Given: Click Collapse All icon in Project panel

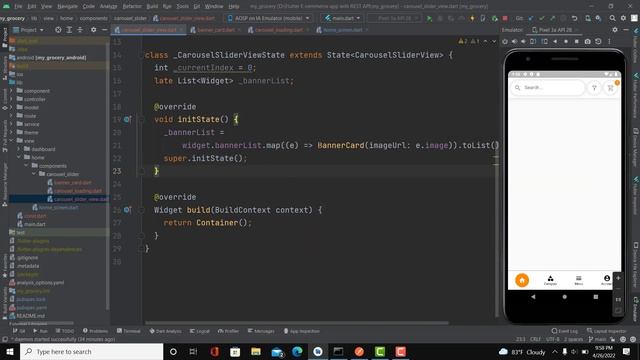Looking at the screenshot, I should point(80,30).
